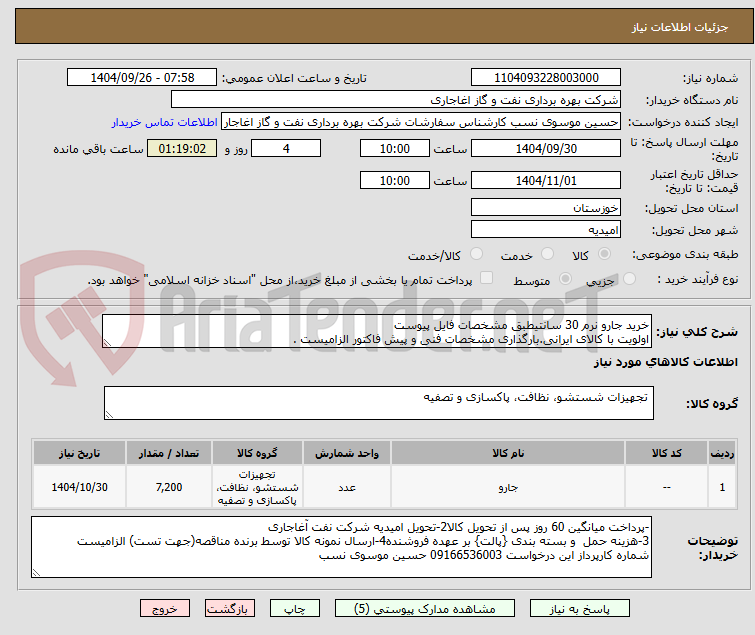Click the public announcement date field 1404/09/26
The height and width of the screenshot is (635, 755).
pos(142,78)
